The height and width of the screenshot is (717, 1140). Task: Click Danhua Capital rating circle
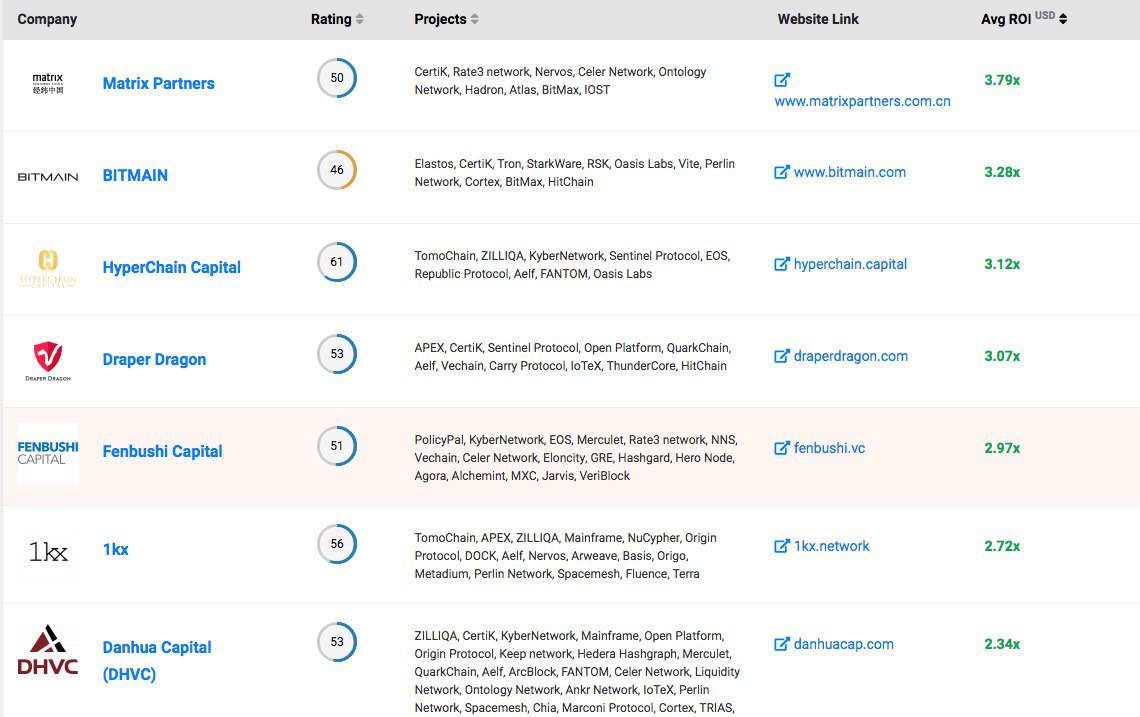click(x=337, y=641)
